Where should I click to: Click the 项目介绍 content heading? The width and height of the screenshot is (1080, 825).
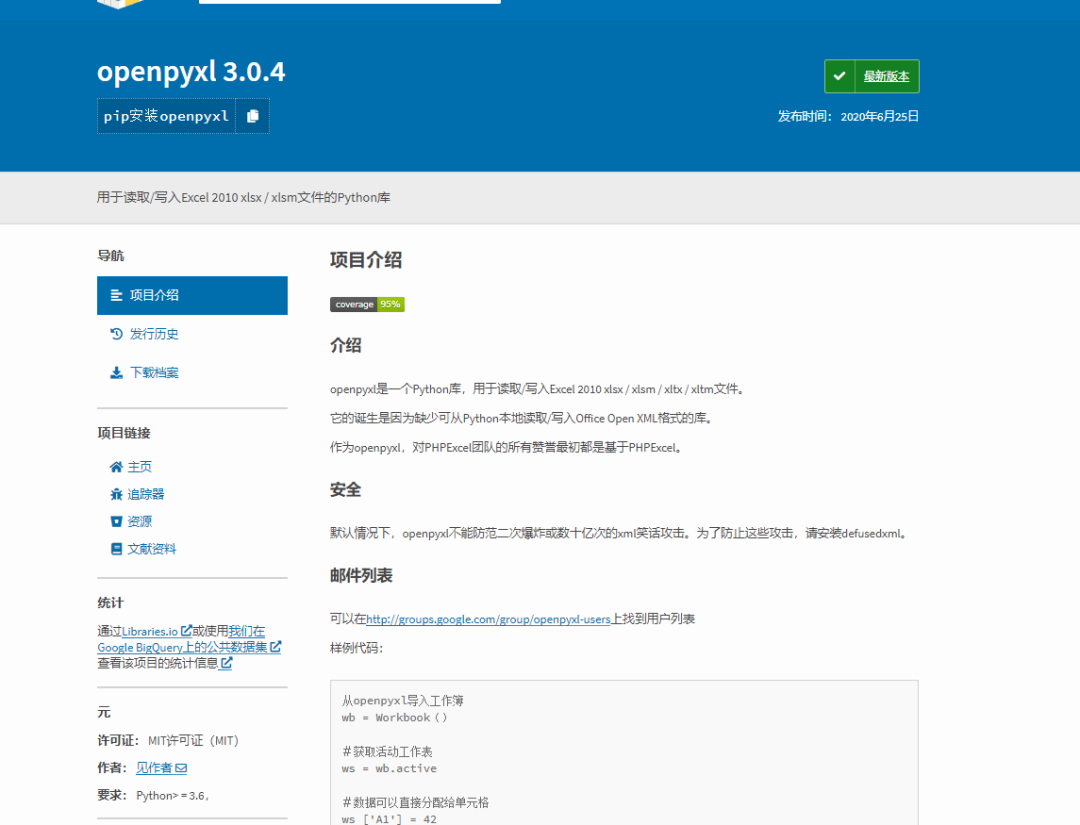point(366,260)
